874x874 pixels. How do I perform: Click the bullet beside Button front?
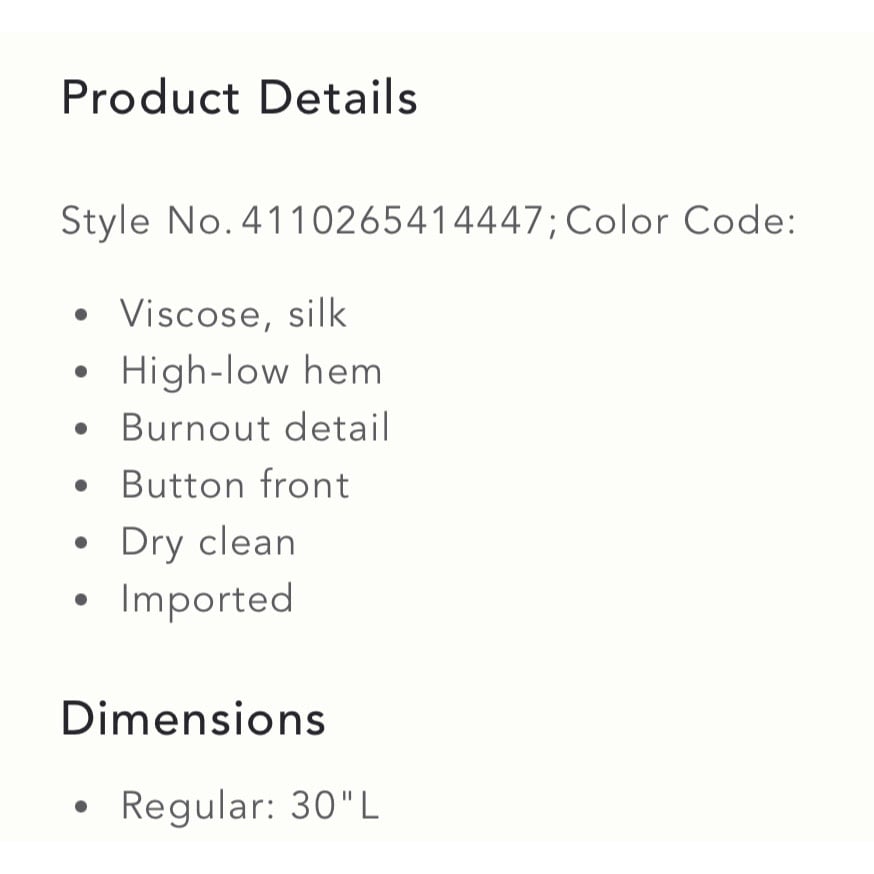[x=81, y=485]
